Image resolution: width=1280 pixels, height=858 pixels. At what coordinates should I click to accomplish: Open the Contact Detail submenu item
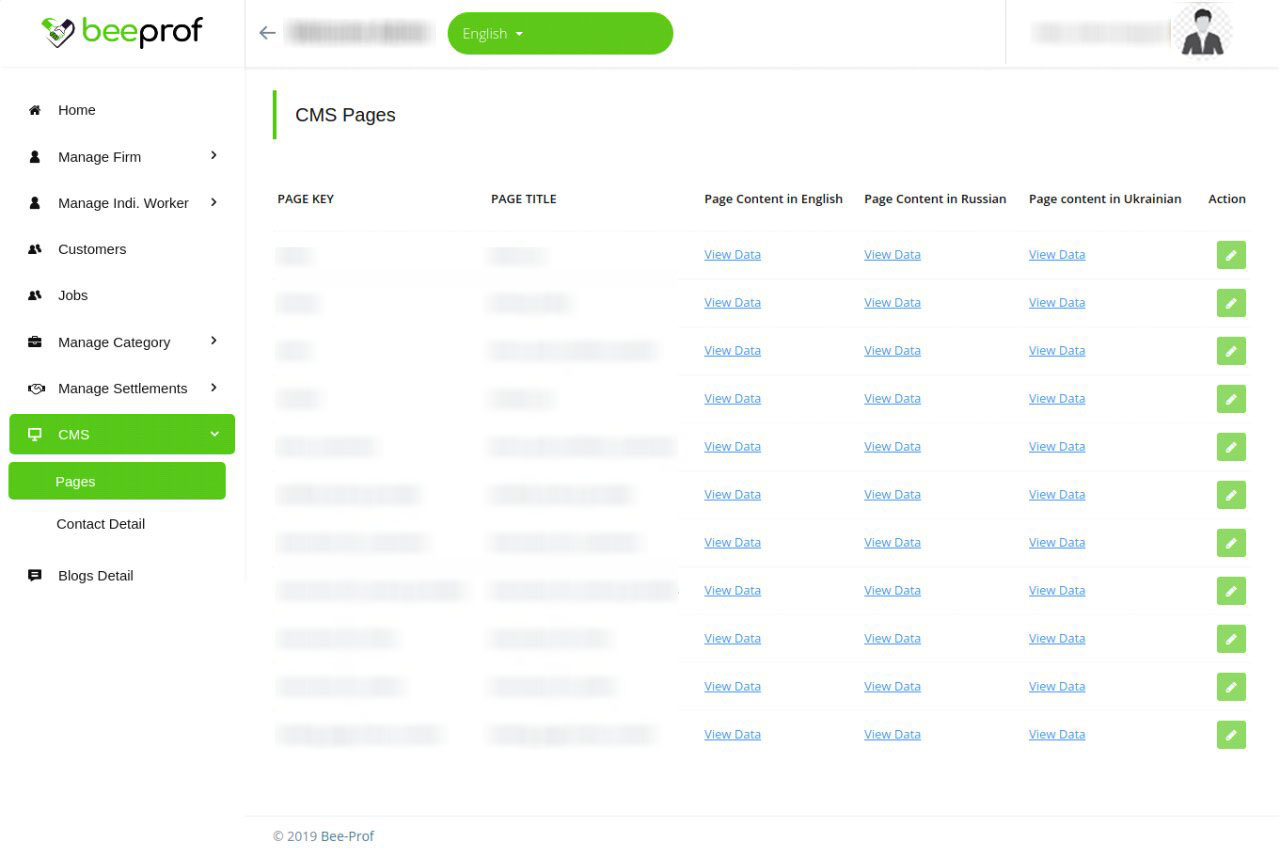[101, 524]
